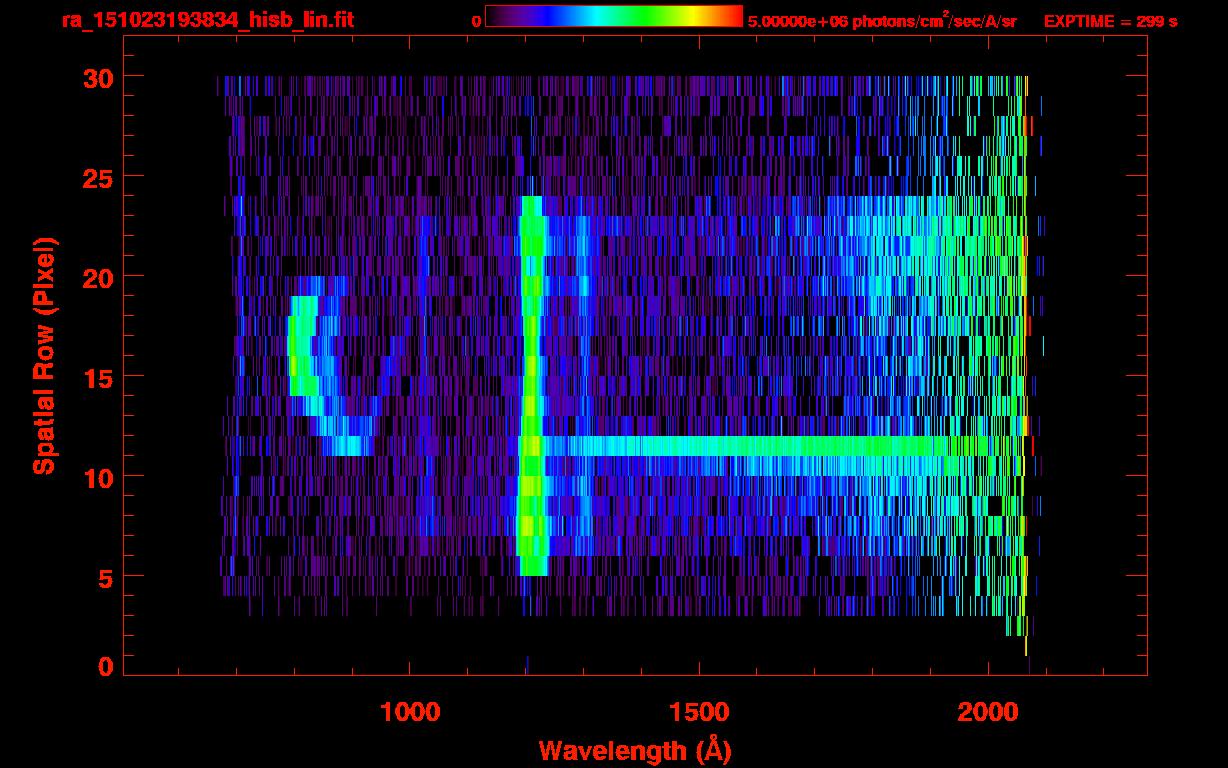This screenshot has width=1228, height=768.
Task: Click the x-axis tick label 2000
Action: coord(987,712)
